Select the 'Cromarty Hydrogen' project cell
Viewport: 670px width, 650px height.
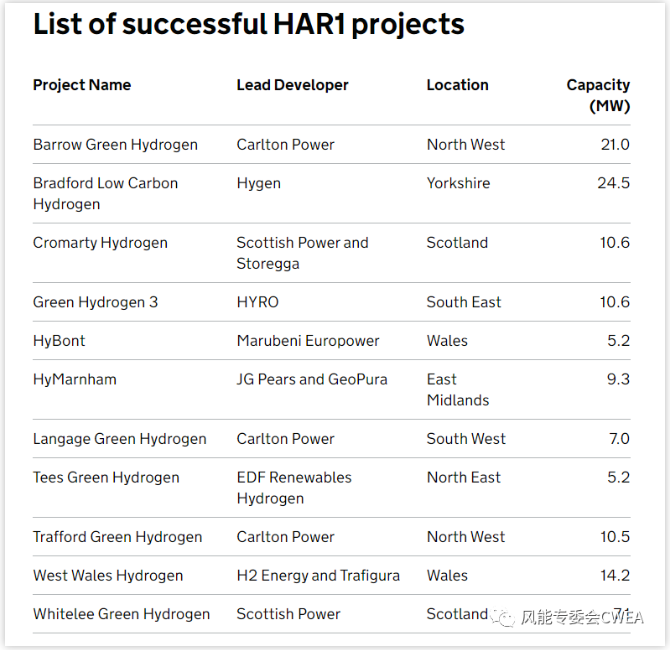pos(100,243)
